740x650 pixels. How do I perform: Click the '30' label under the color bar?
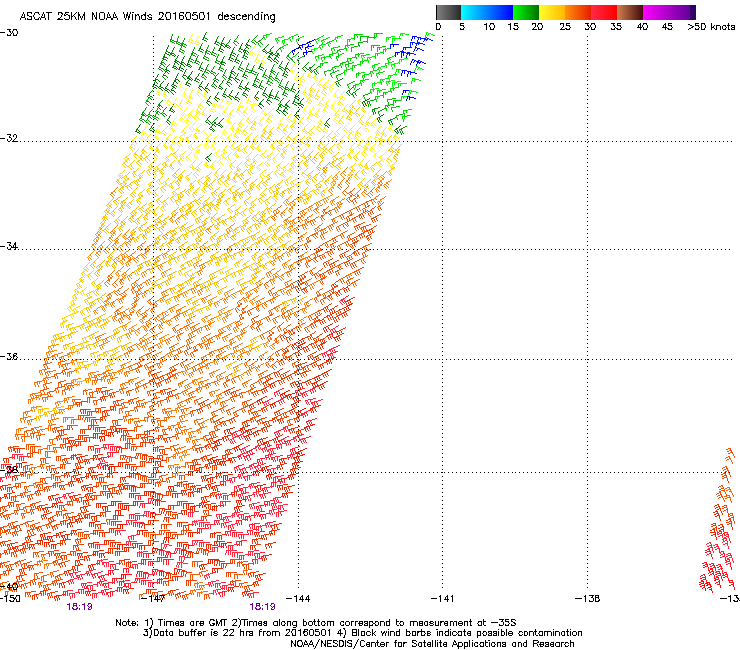point(590,27)
